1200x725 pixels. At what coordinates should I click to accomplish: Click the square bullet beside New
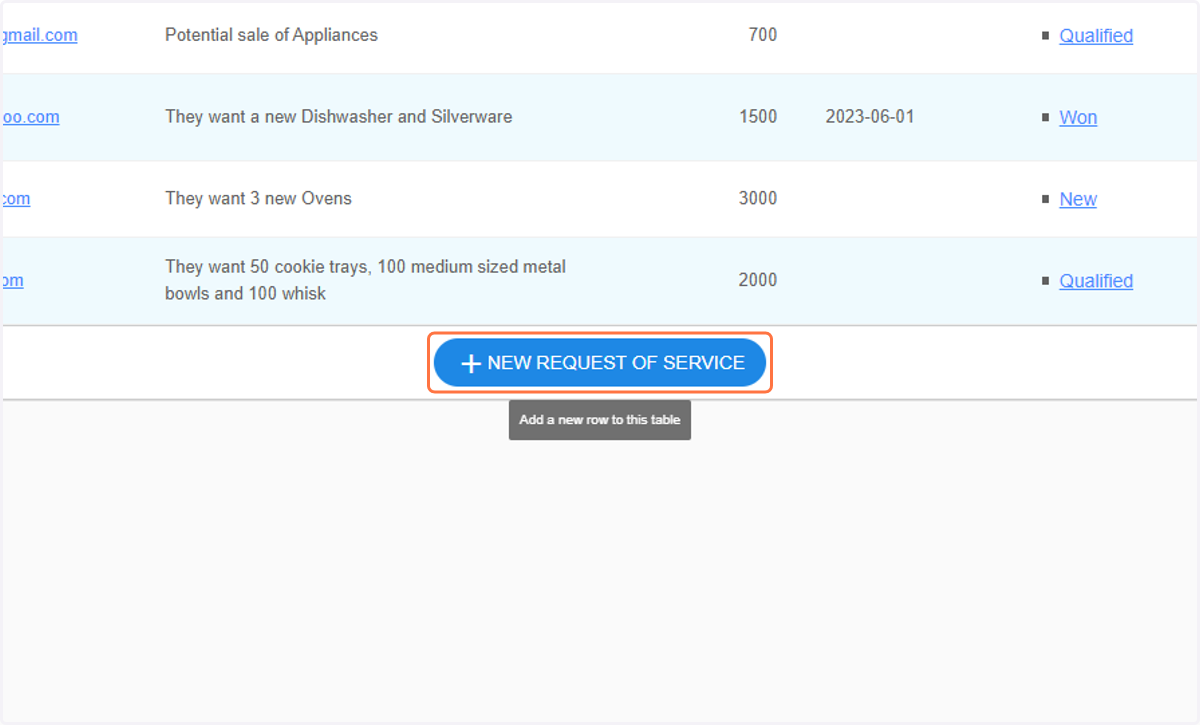tap(1046, 199)
